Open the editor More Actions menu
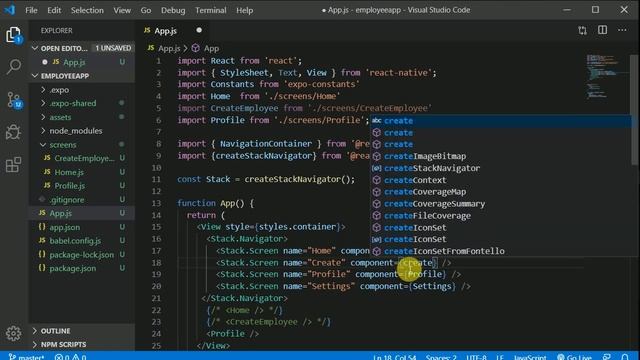The image size is (640, 360). point(622,30)
